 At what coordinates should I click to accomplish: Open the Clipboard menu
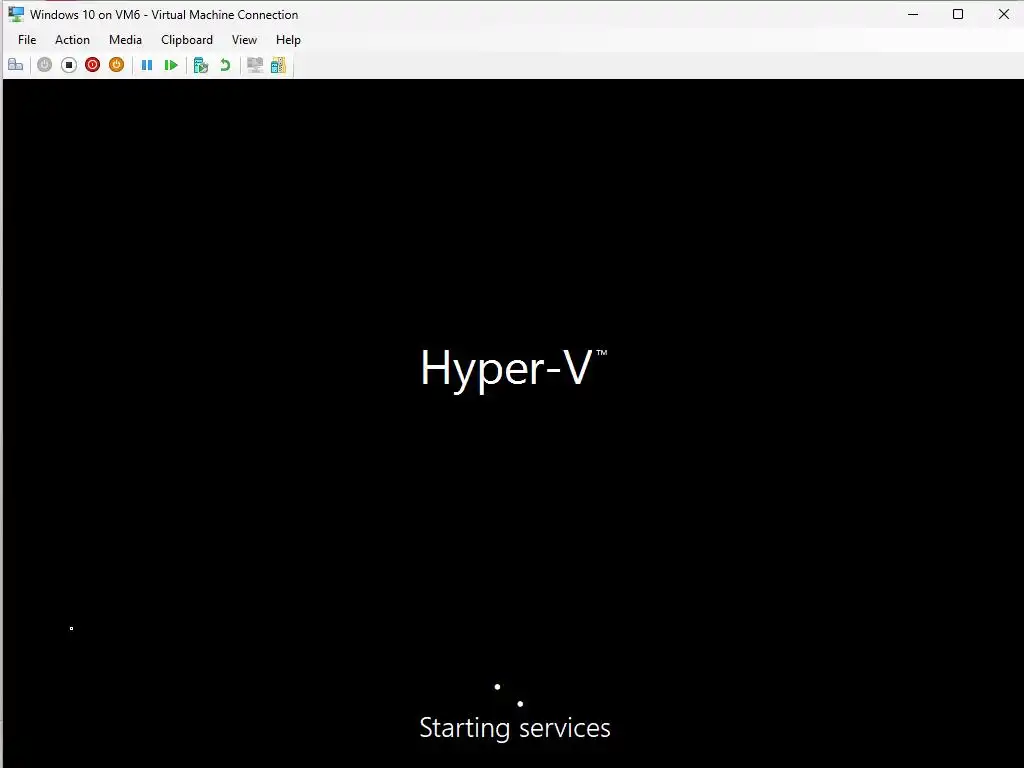(x=187, y=40)
